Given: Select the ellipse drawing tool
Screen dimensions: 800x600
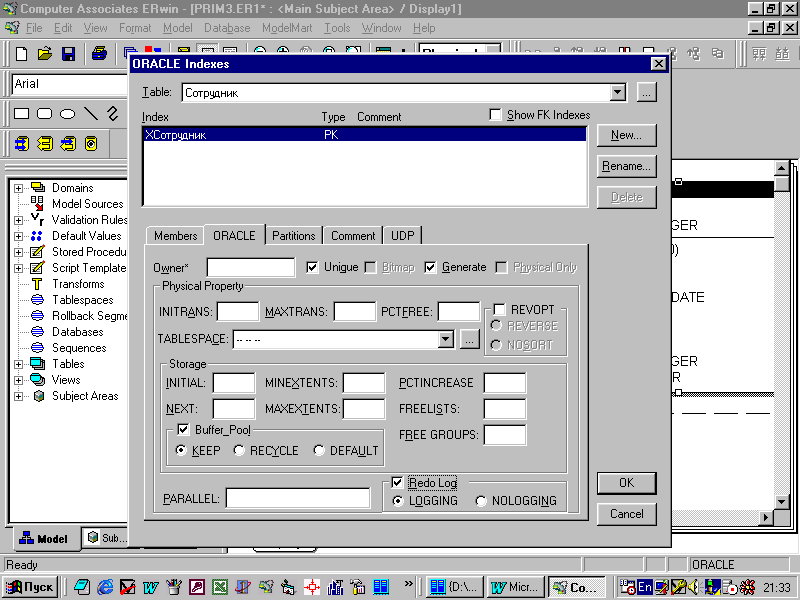Looking at the screenshot, I should tap(67, 113).
